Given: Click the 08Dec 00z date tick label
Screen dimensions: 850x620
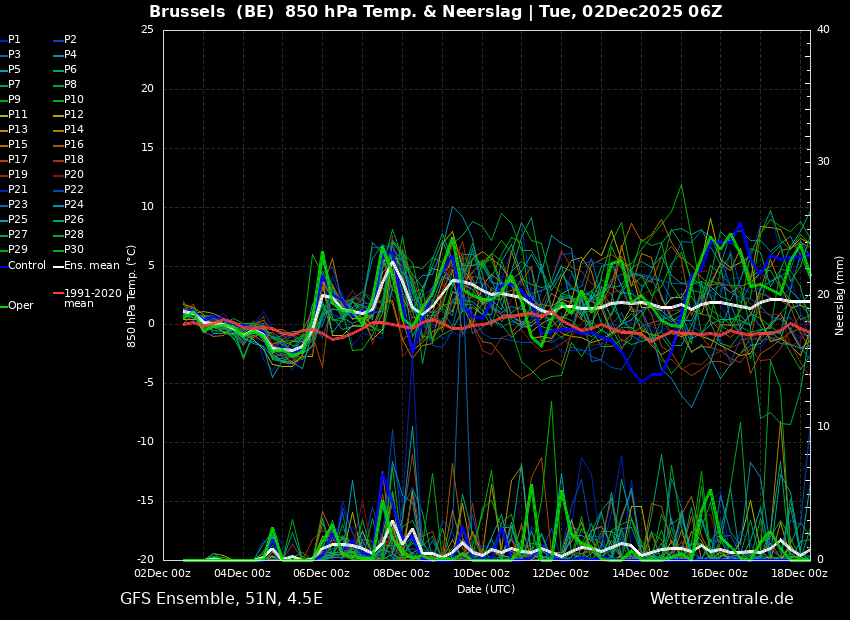Looking at the screenshot, I should pyautogui.click(x=401, y=574).
